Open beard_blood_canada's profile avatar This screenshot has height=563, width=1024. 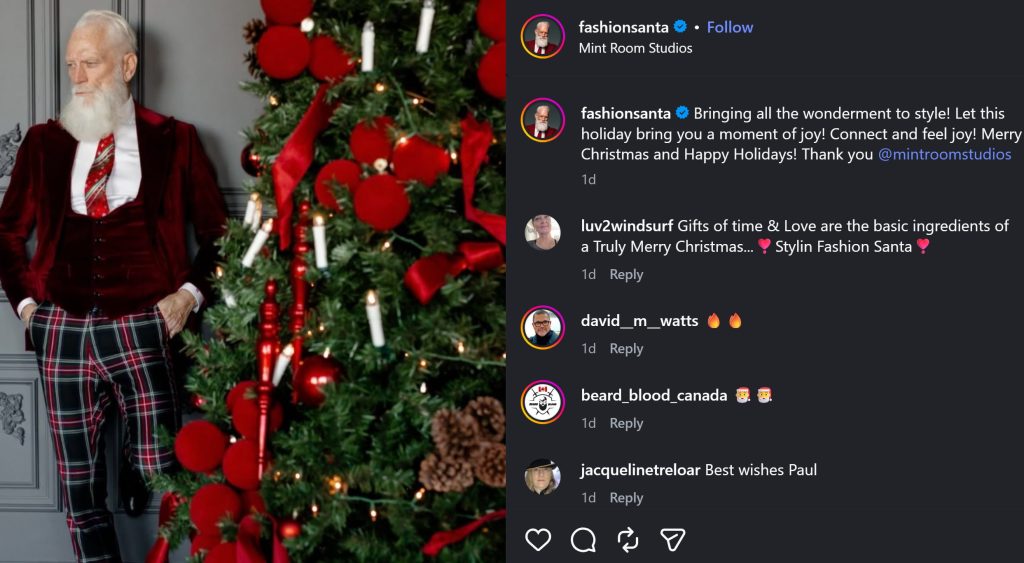pyautogui.click(x=543, y=402)
